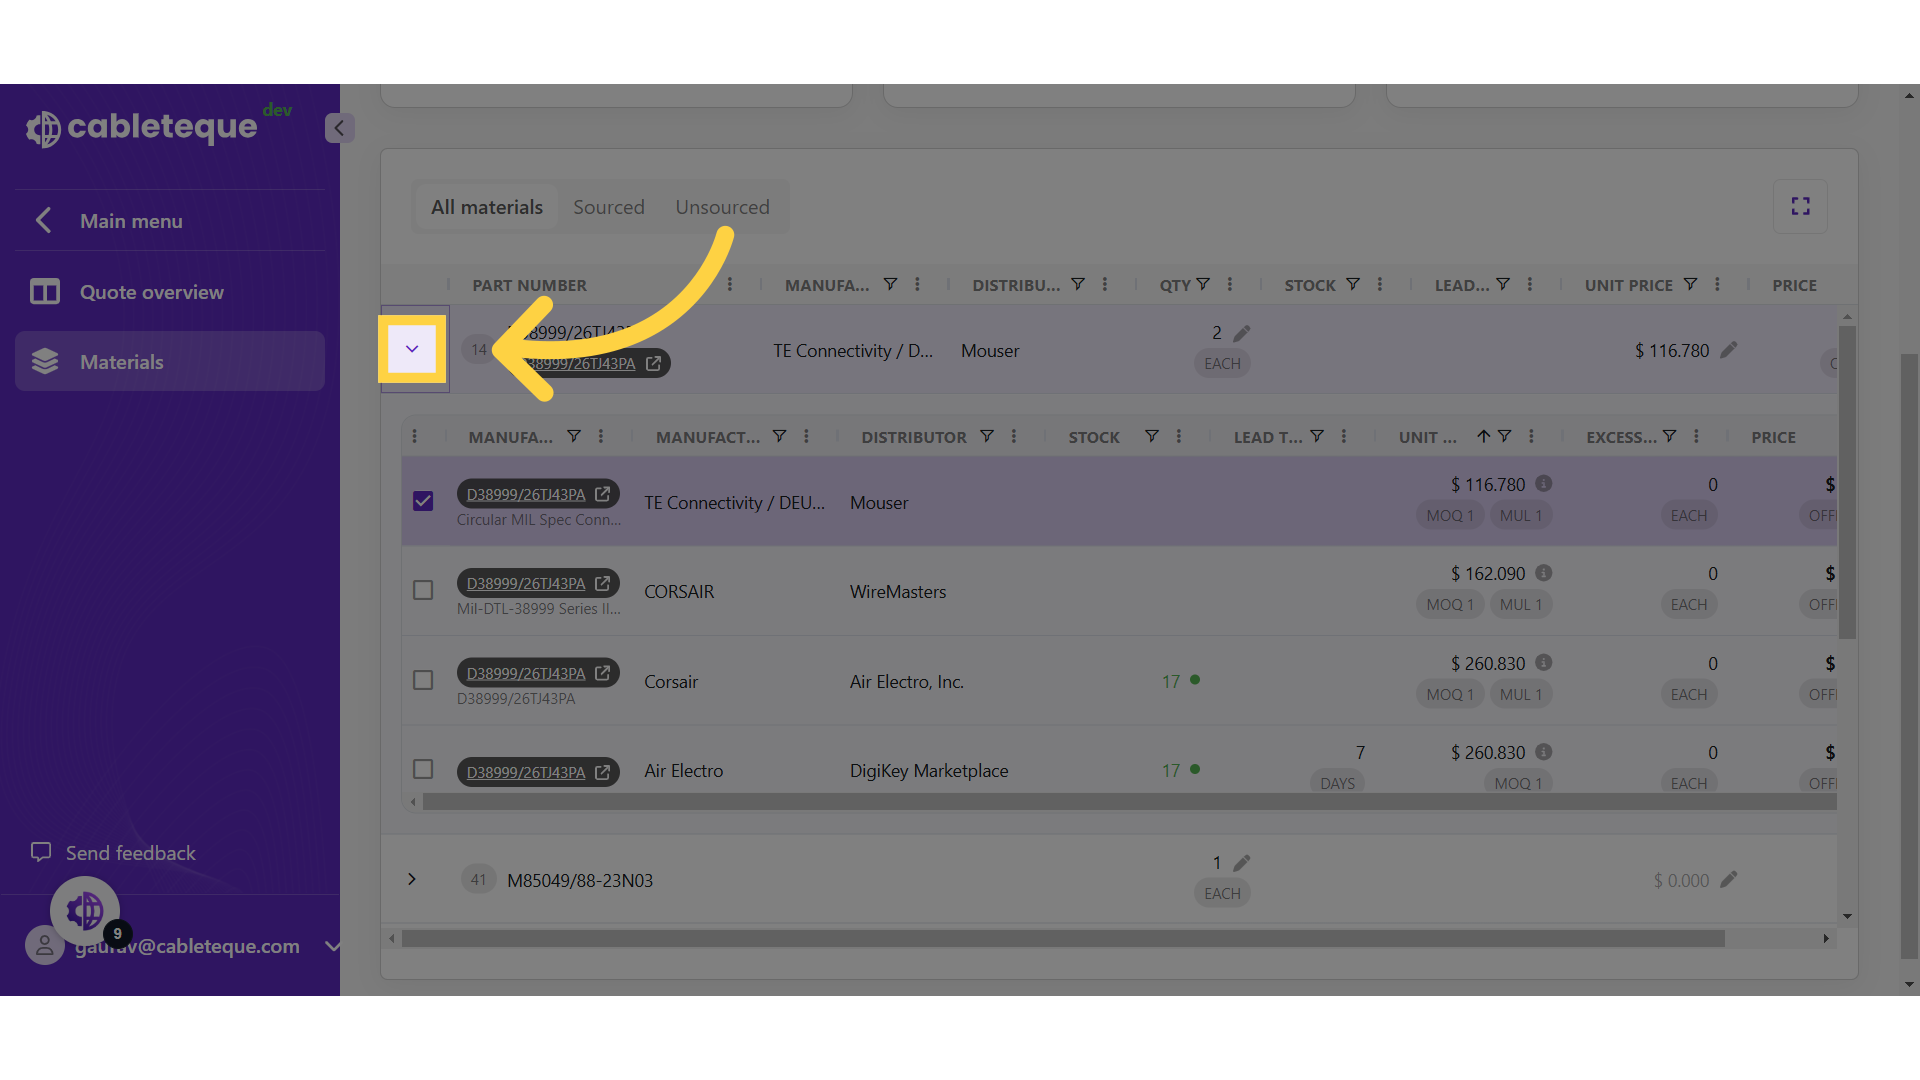Expand the M85049/88-23N03 row
The width and height of the screenshot is (1920, 1080).
[x=412, y=879]
